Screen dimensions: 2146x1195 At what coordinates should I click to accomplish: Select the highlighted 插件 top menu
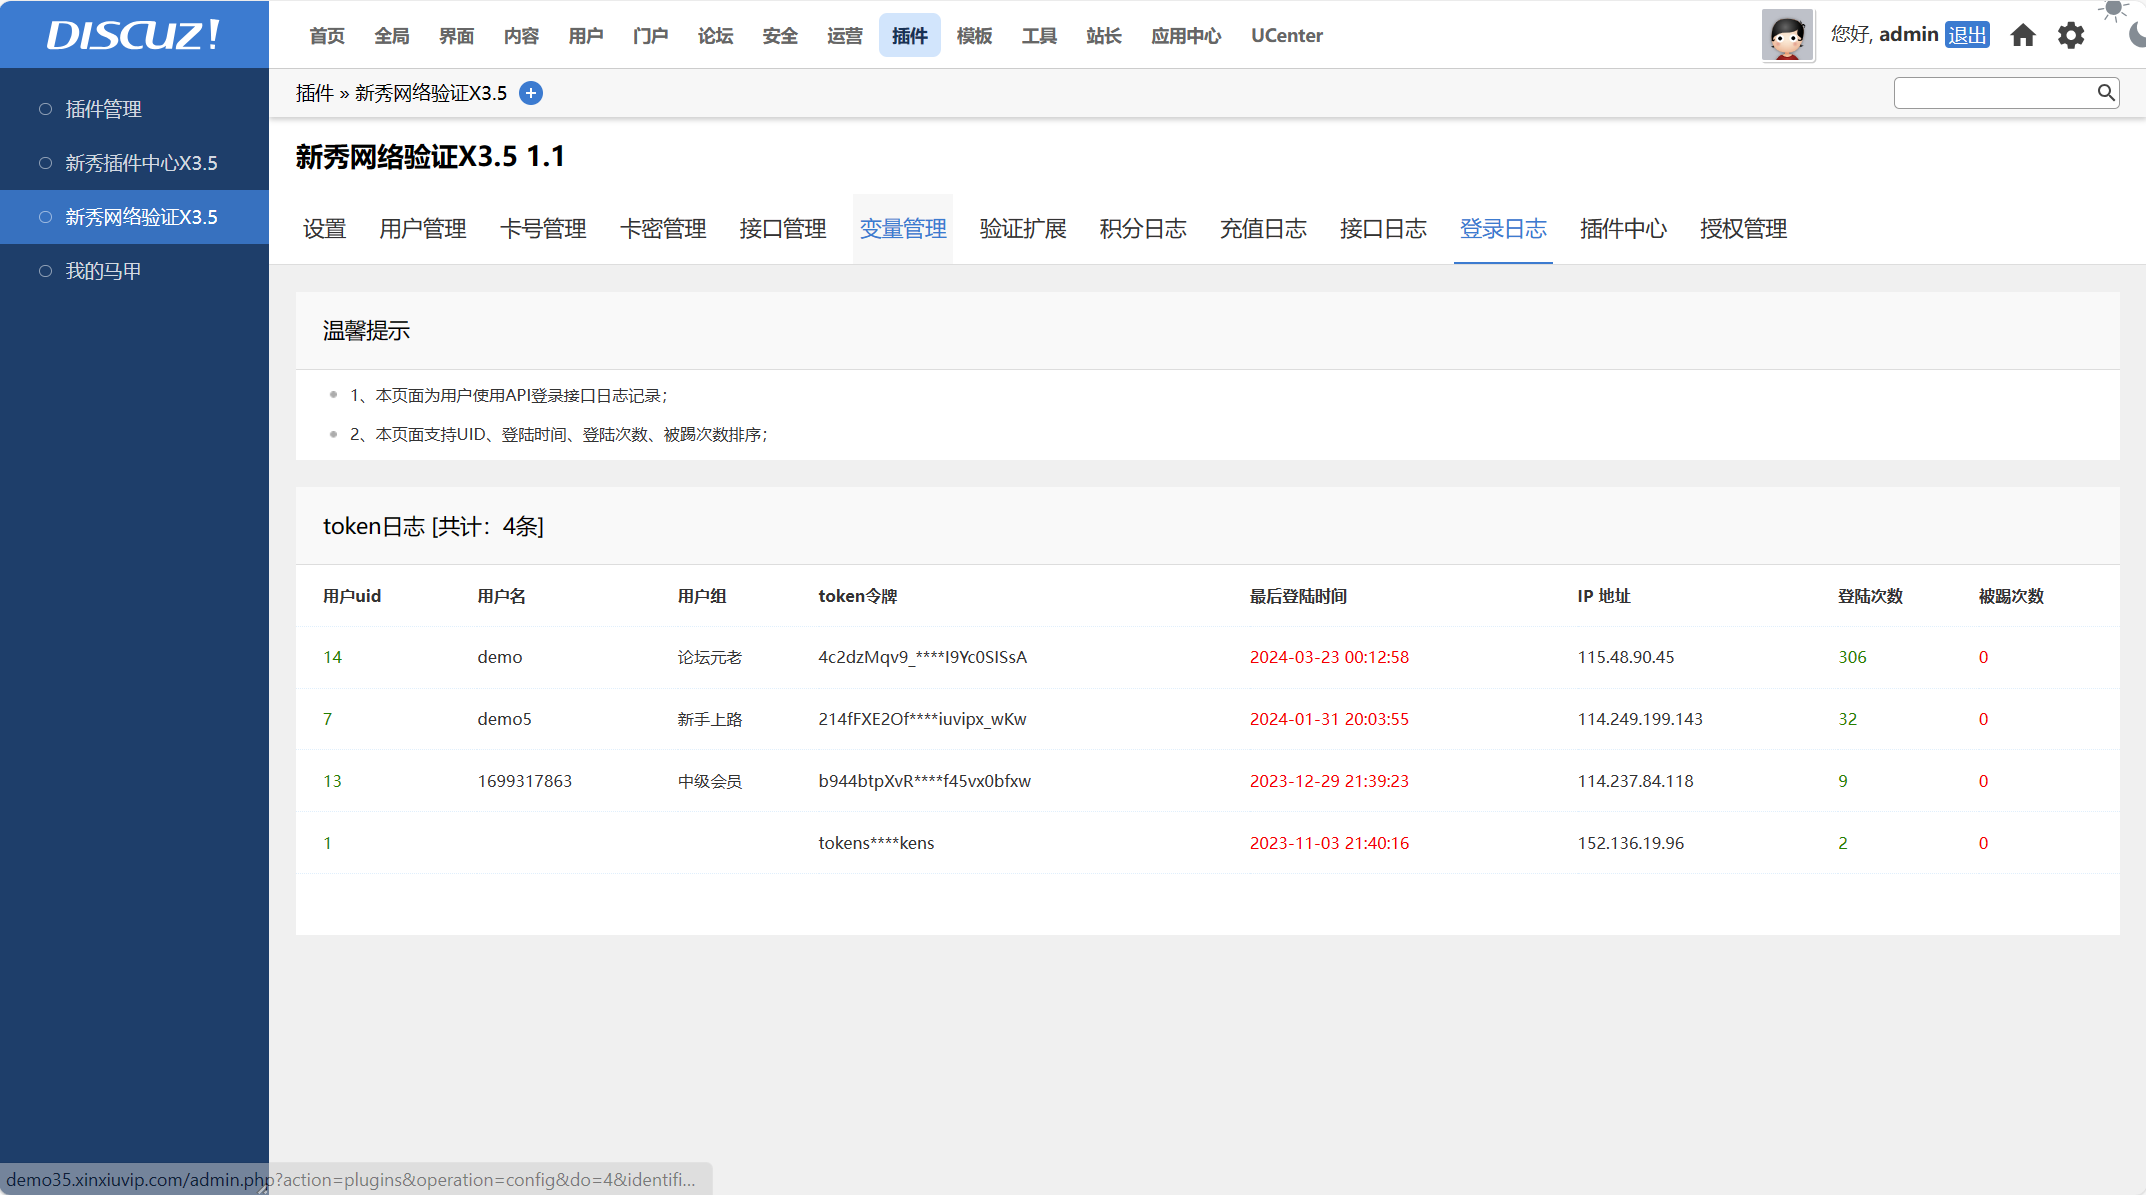[910, 36]
